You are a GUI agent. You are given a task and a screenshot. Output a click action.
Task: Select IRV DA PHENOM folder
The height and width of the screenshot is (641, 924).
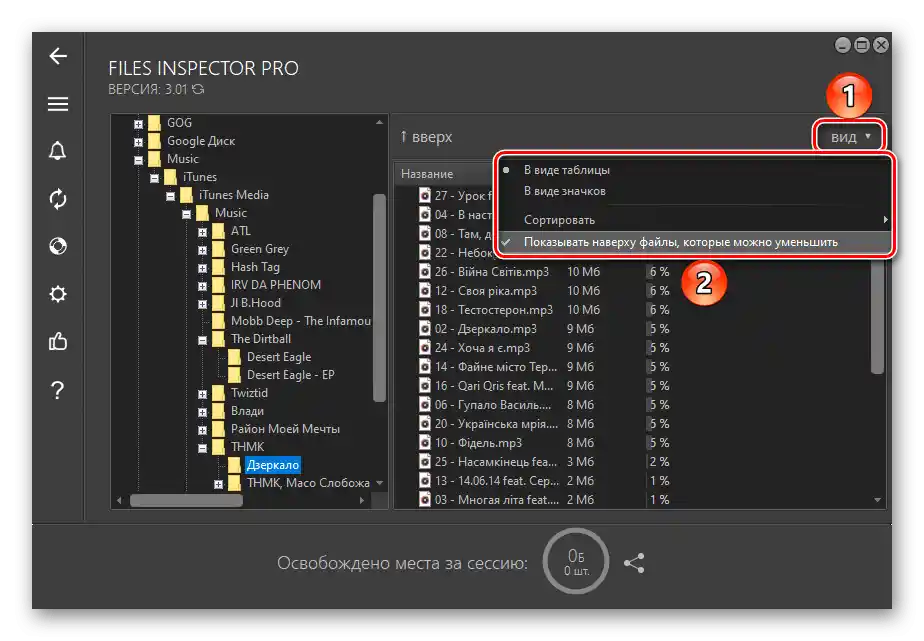(x=276, y=285)
